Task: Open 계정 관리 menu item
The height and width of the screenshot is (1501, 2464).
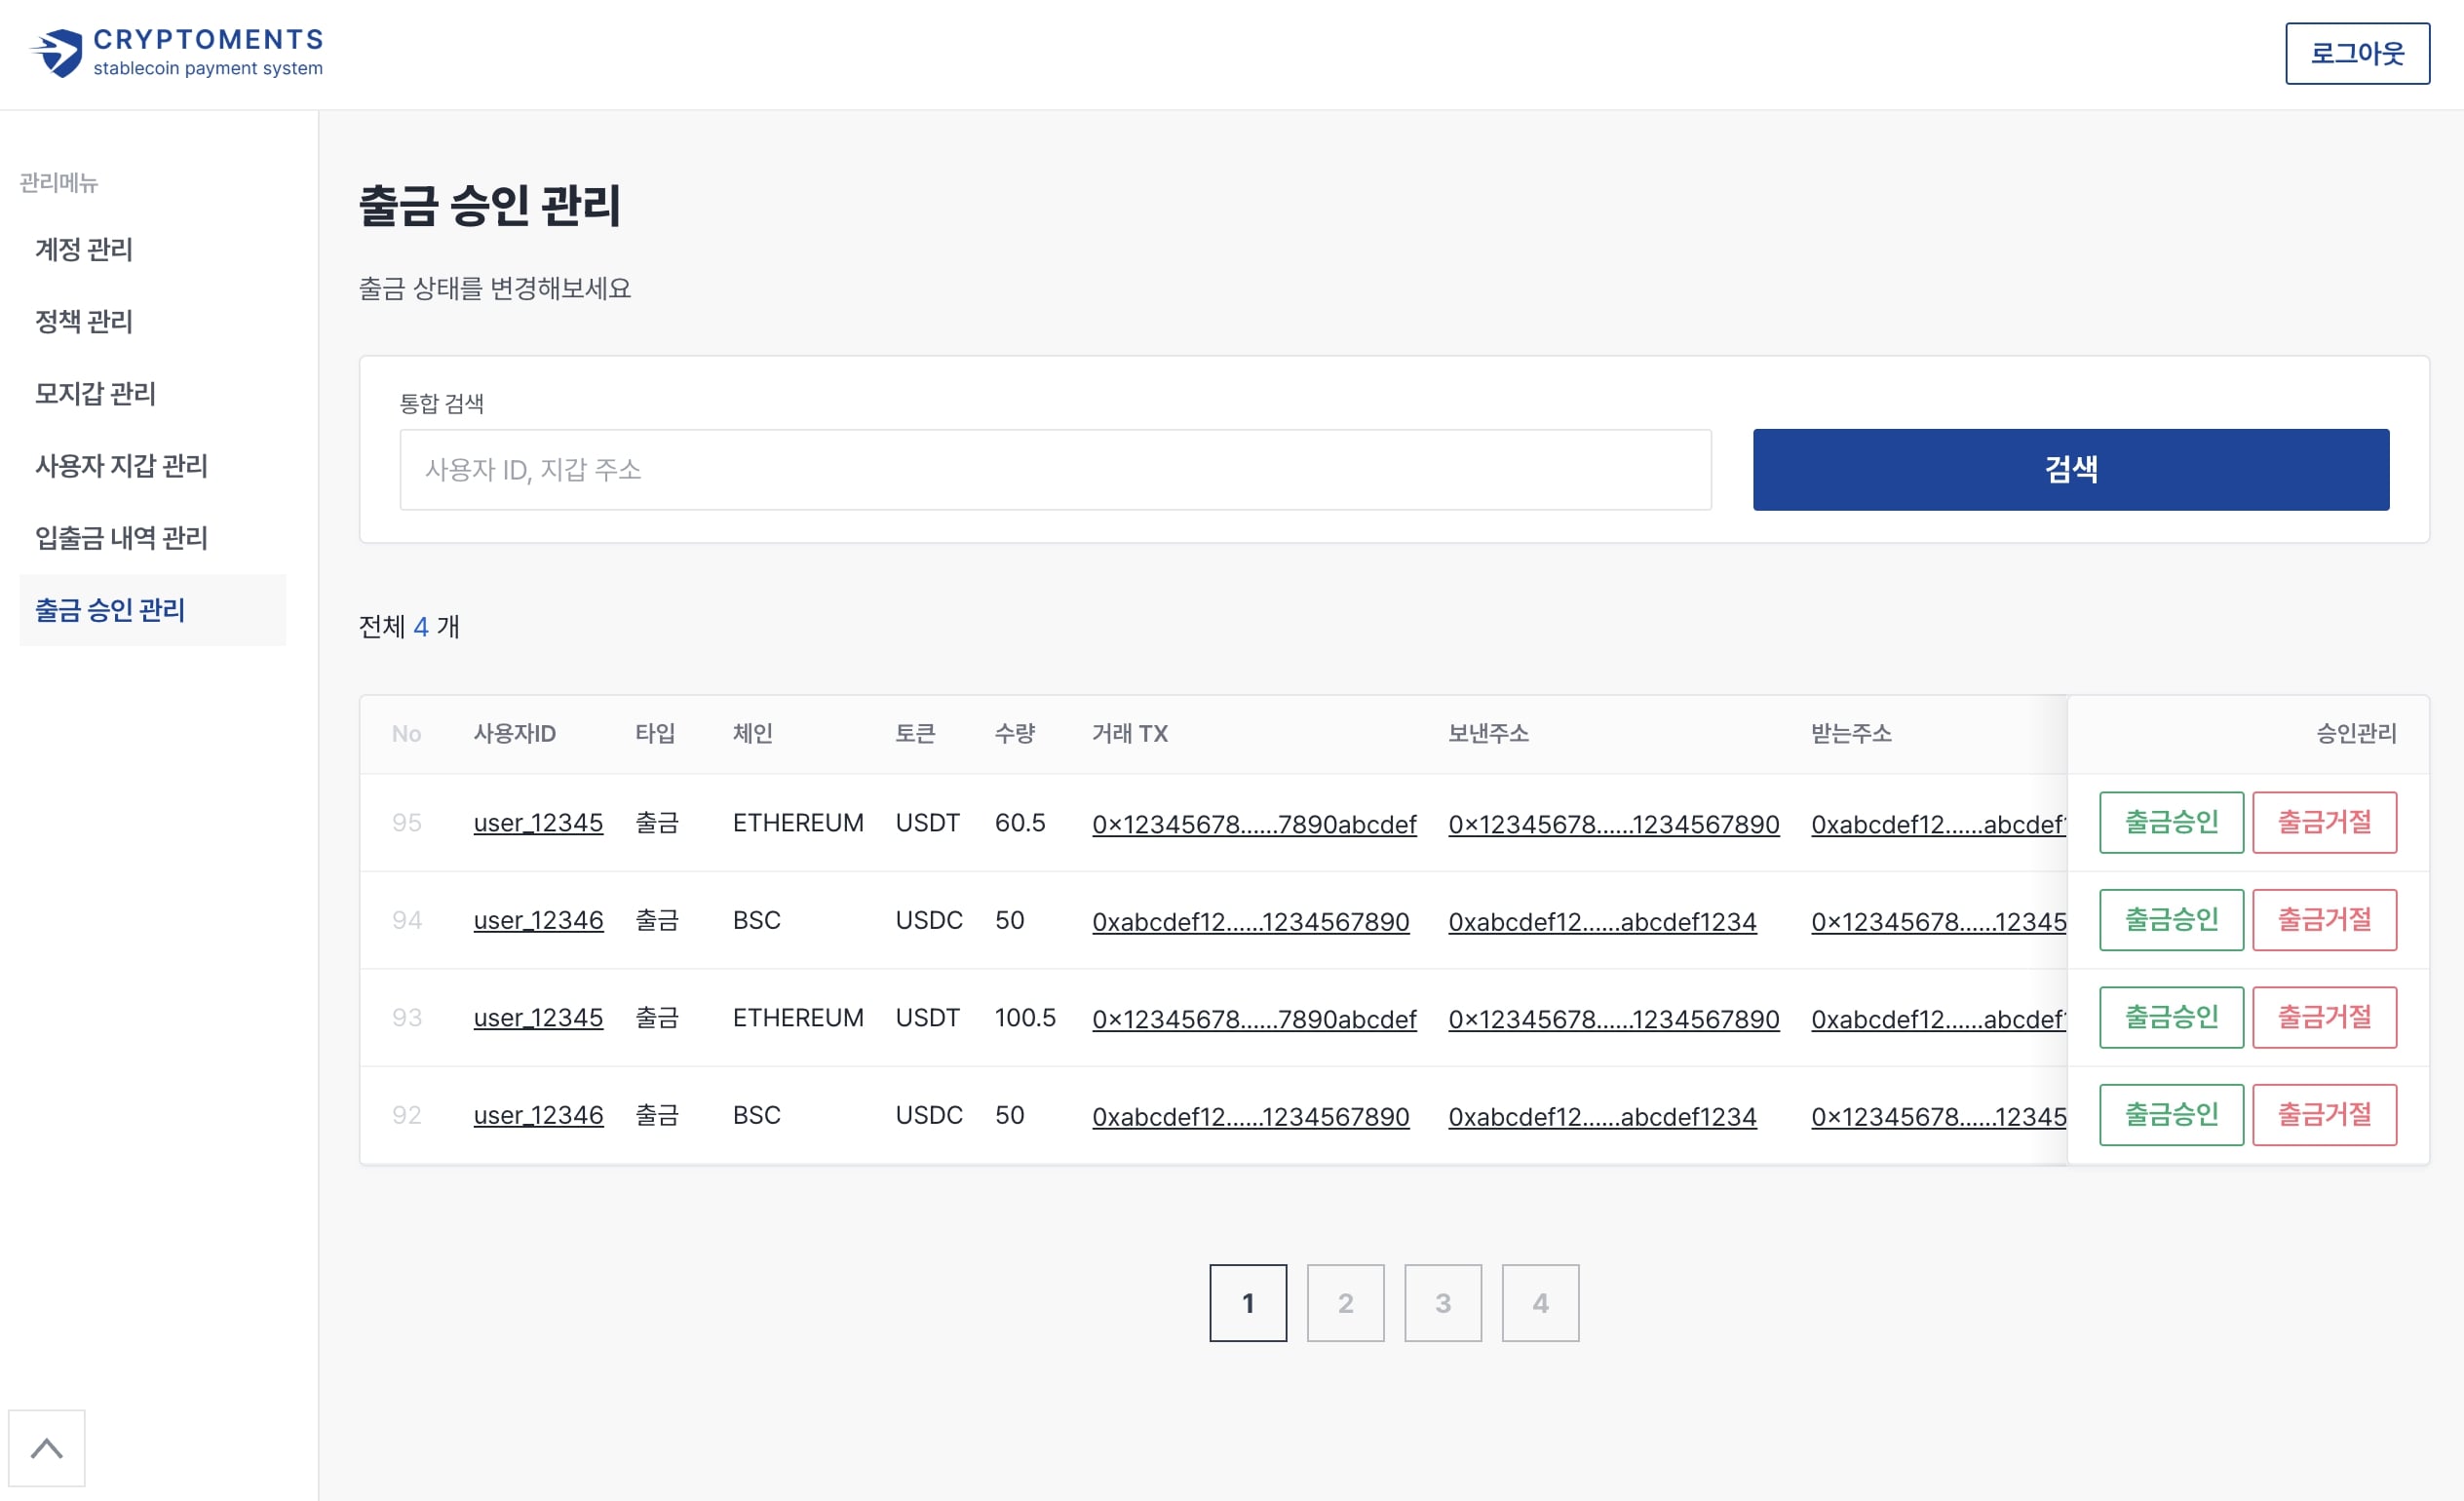Action: (84, 249)
